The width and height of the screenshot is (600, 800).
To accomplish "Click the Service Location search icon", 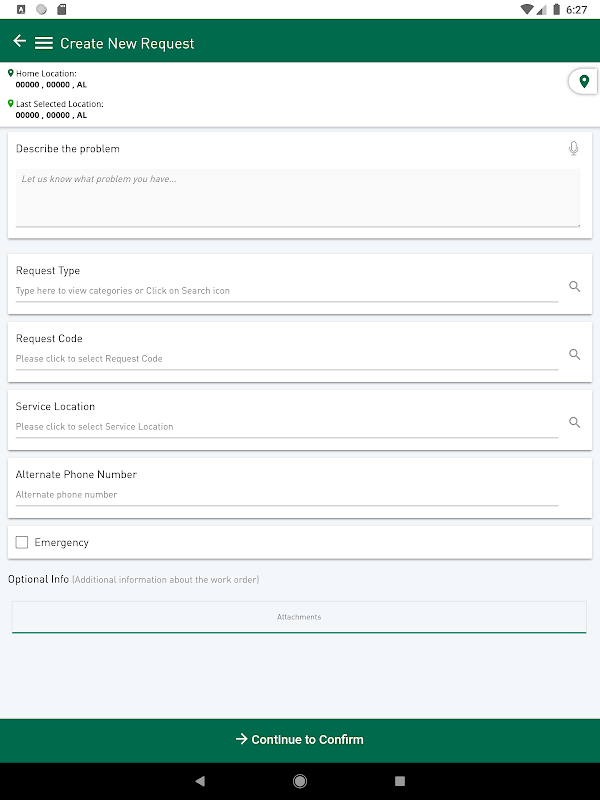I will coord(575,423).
